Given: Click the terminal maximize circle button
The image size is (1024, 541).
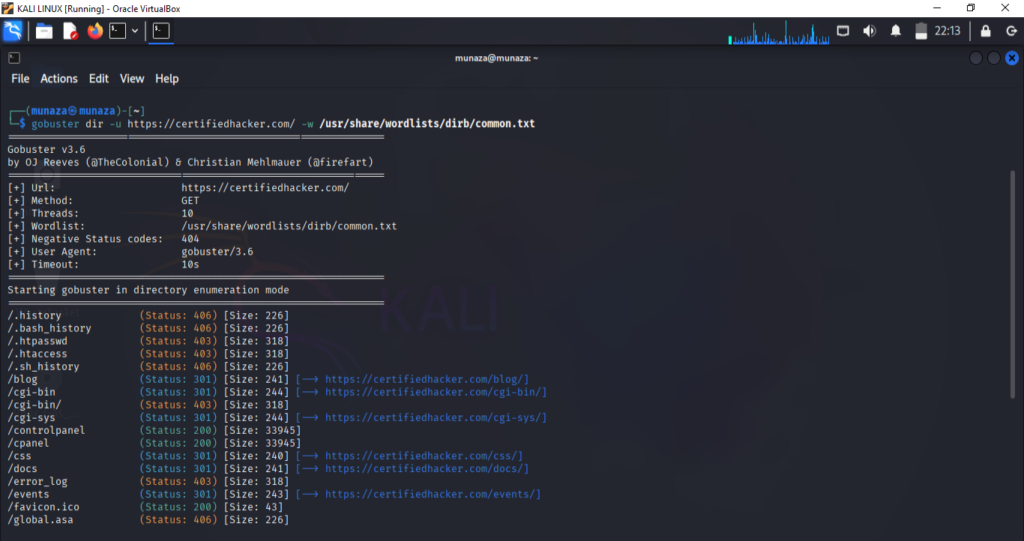Looking at the screenshot, I should point(994,58).
